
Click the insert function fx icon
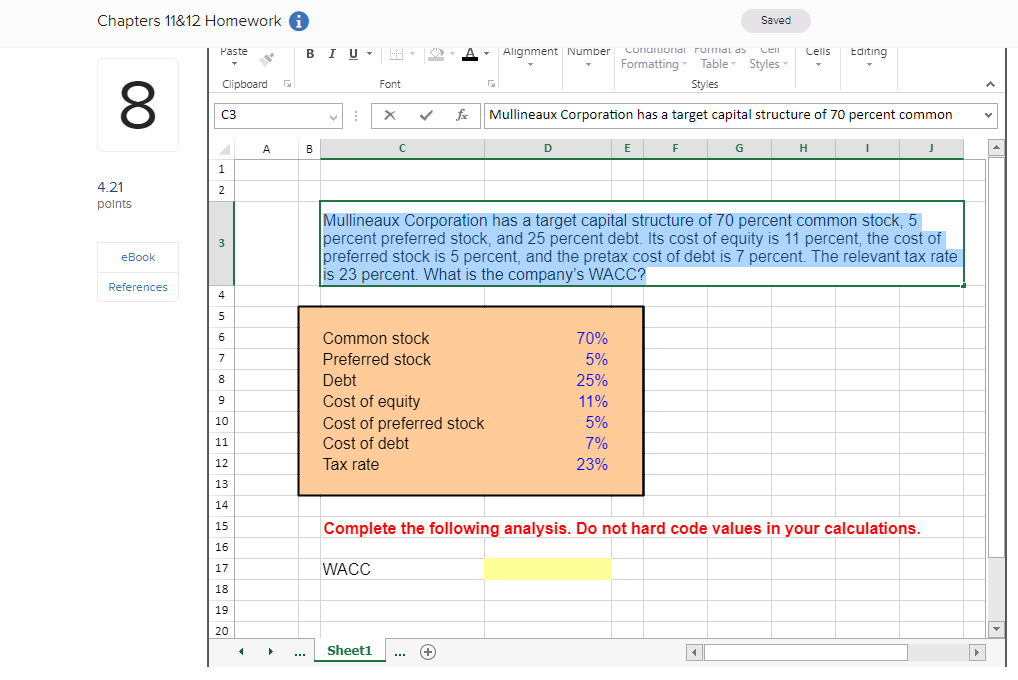(x=462, y=116)
